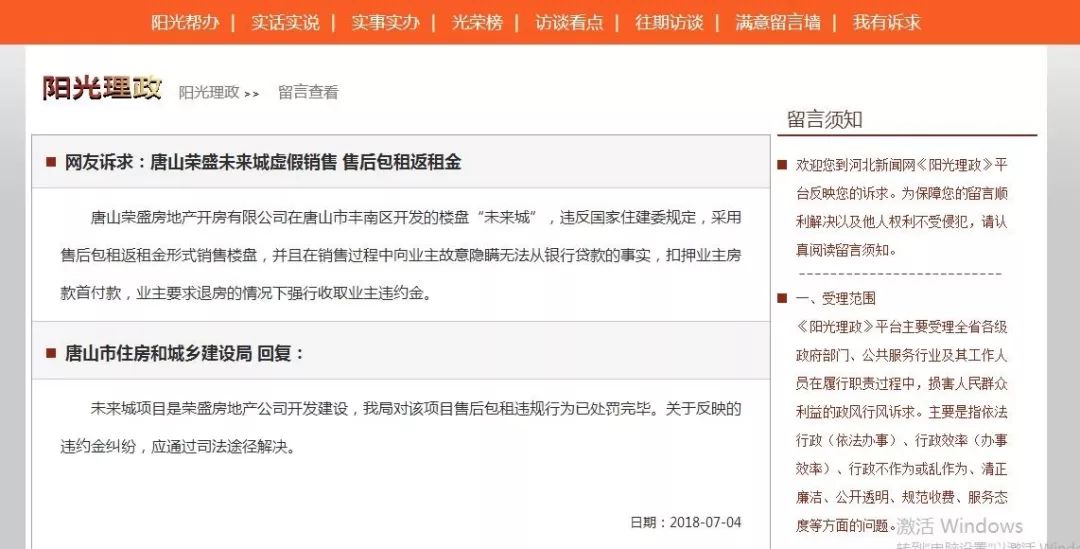Viewport: 1080px width, 549px height.
Task: Click the 阳光理政 logo title
Action: [102, 88]
